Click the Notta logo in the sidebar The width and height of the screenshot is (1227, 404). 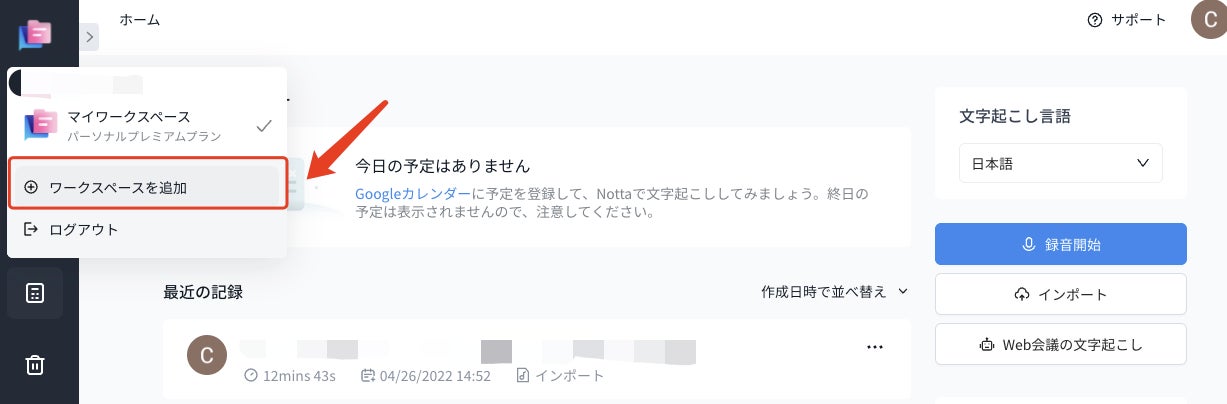pos(37,35)
